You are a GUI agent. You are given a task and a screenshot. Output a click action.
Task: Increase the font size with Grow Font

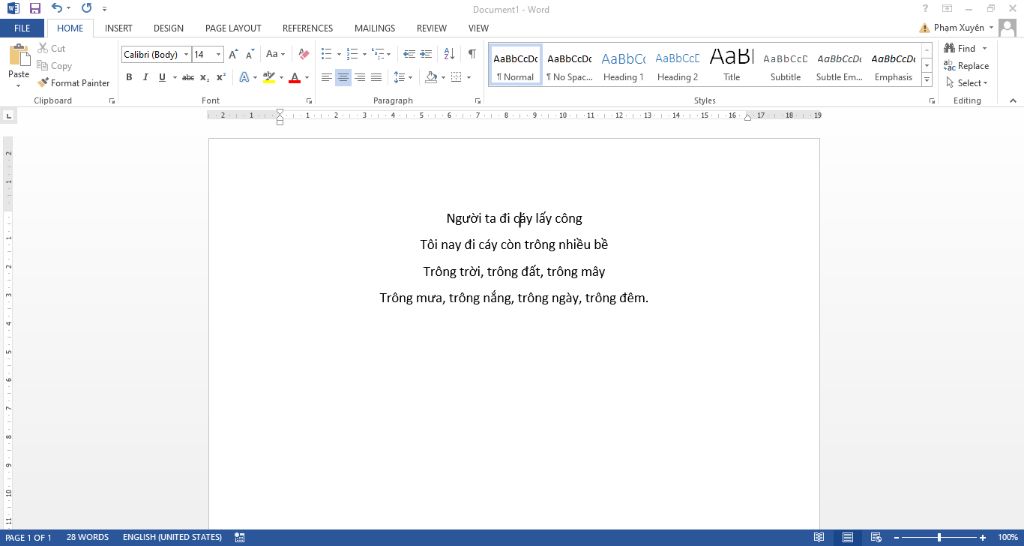click(233, 54)
